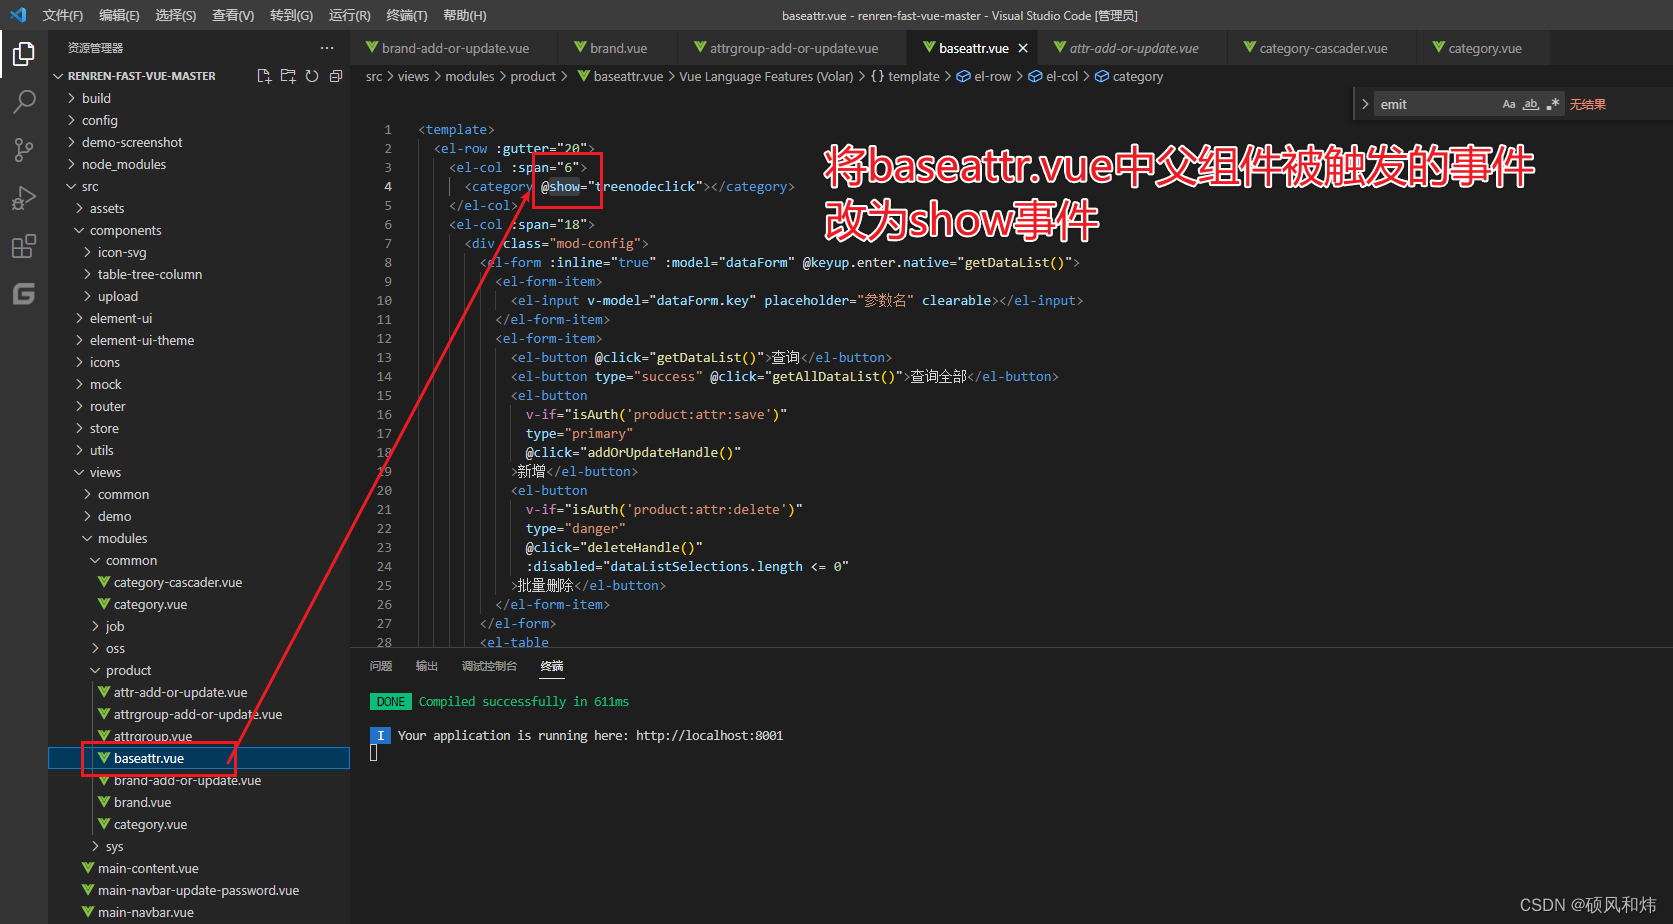Image resolution: width=1673 pixels, height=924 pixels.
Task: Toggle Match Whole Word in find widget
Action: (1531, 104)
